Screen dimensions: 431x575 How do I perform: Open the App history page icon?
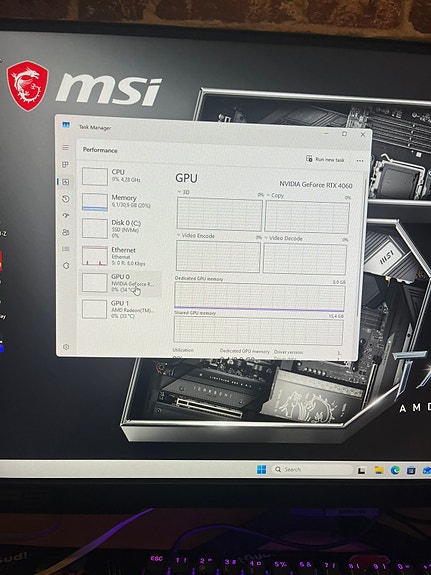[66, 199]
